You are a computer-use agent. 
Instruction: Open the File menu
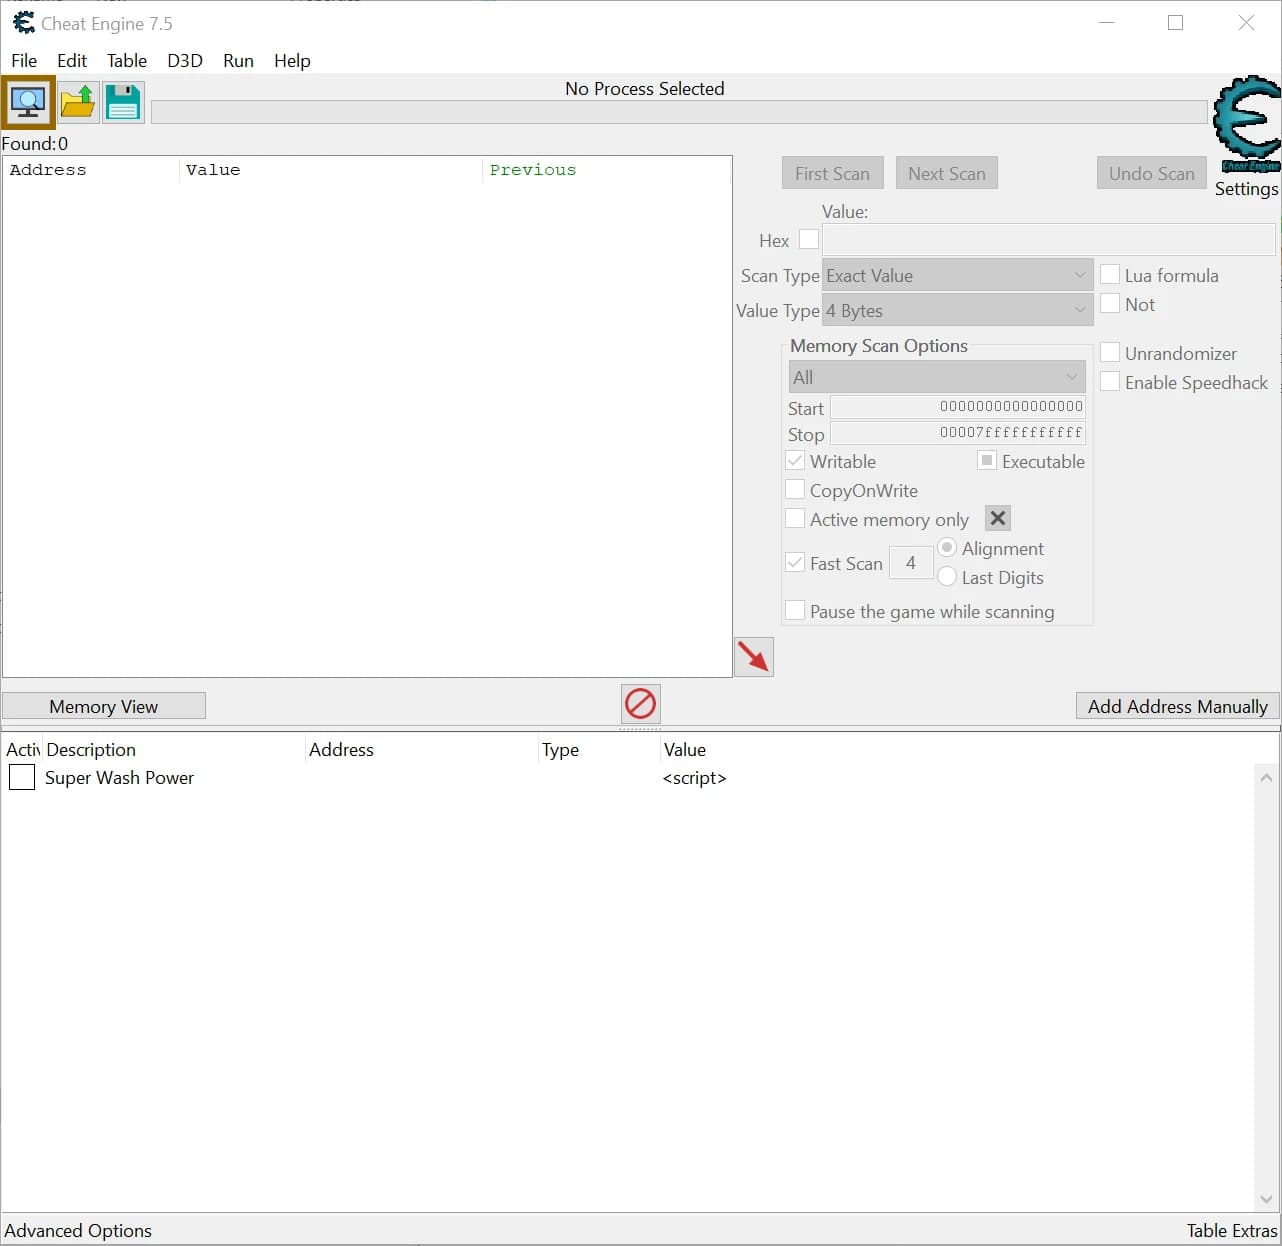tap(24, 60)
